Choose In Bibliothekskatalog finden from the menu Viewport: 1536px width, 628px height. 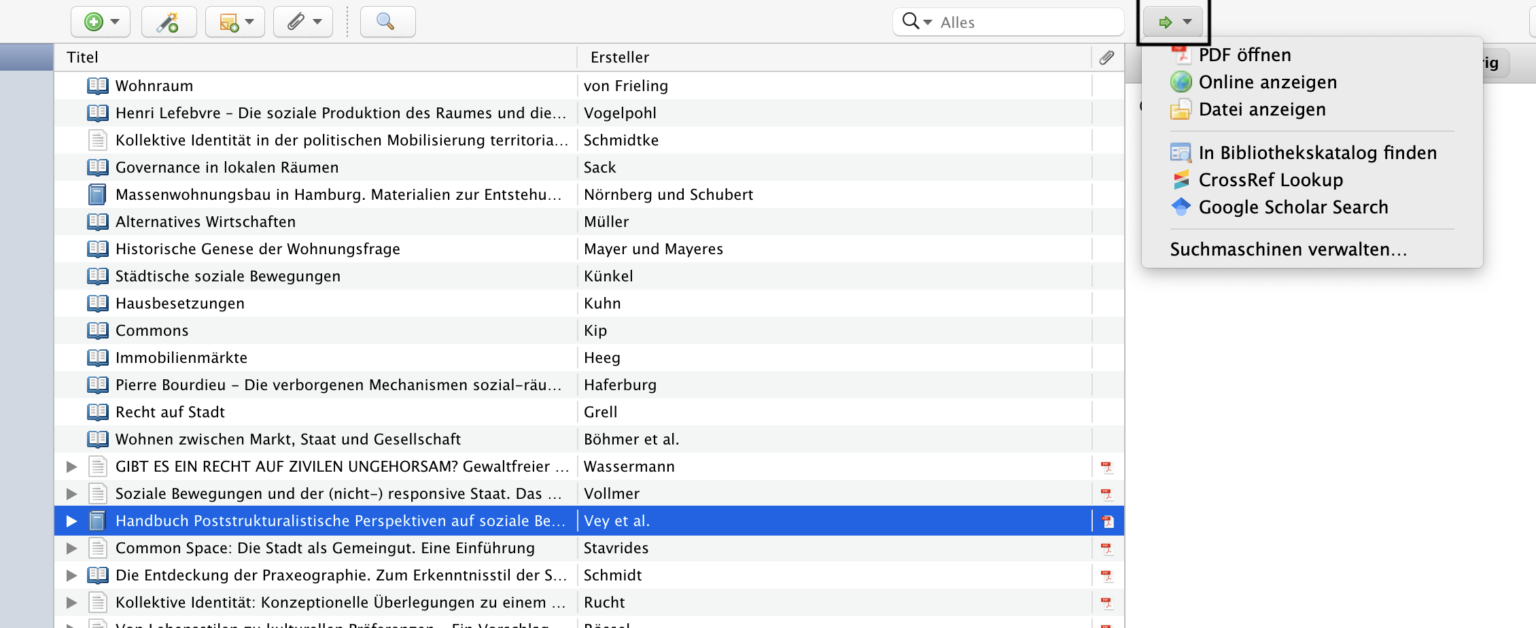coord(1318,152)
